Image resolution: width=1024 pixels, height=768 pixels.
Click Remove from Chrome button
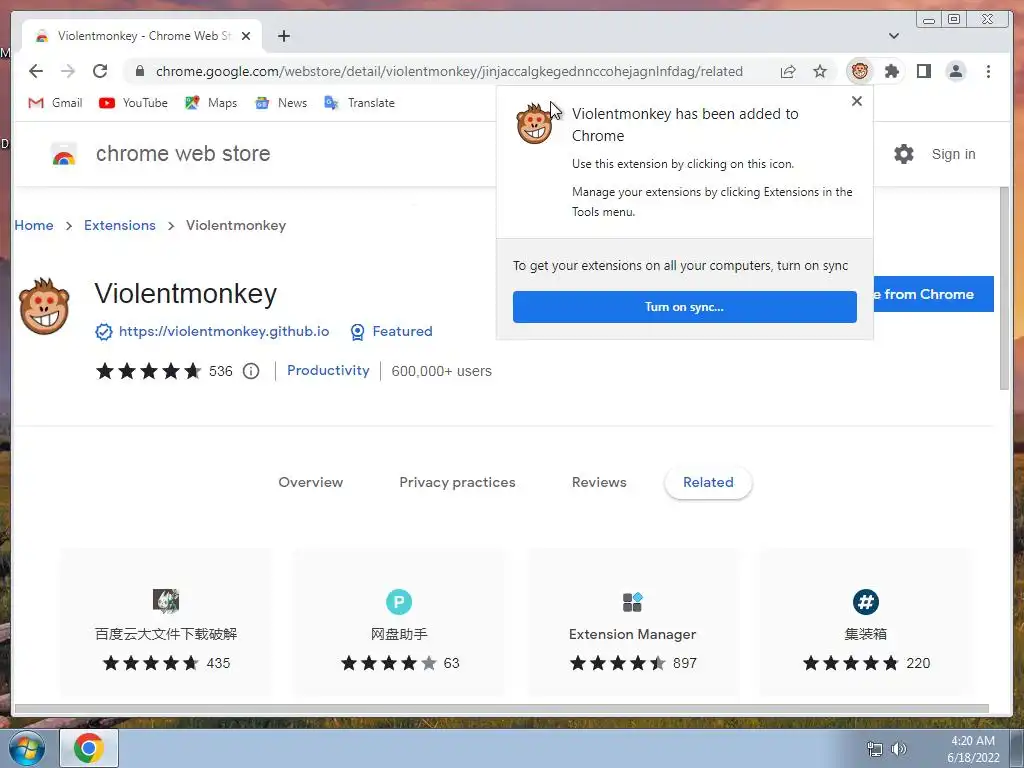[x=933, y=294]
